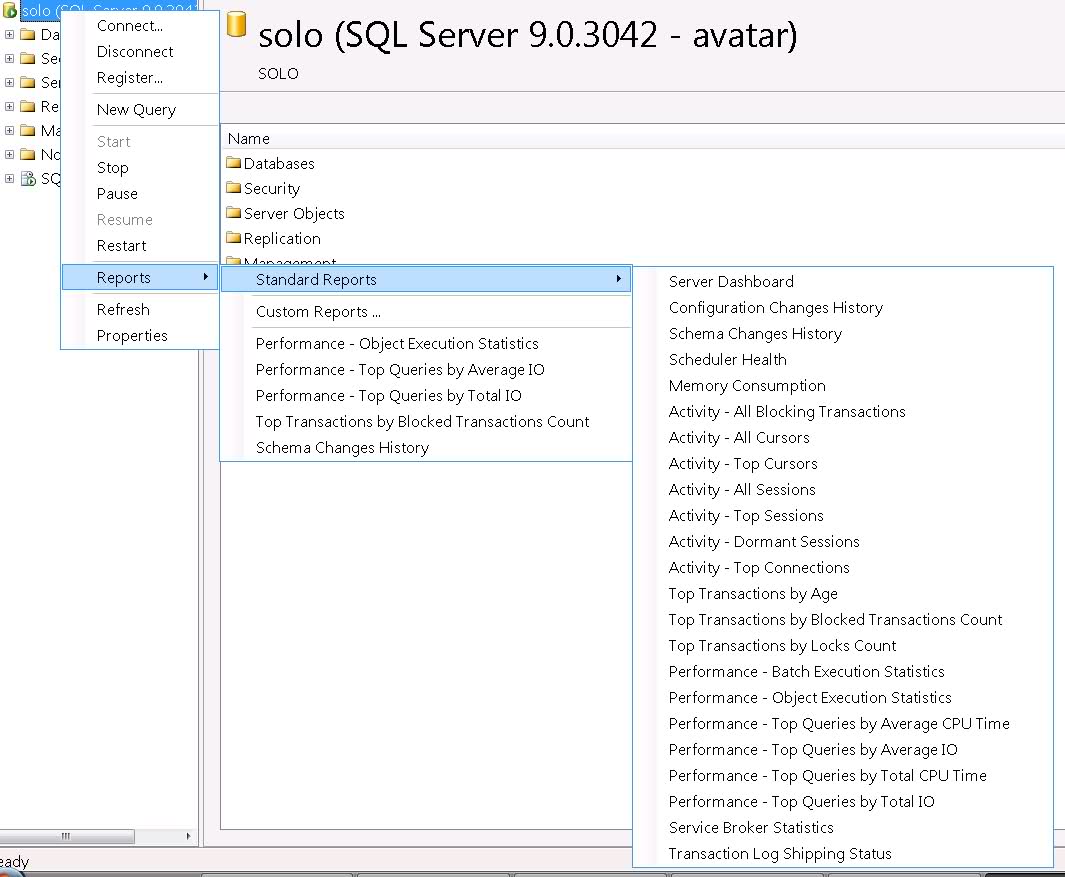Click the Server Objects folder icon
This screenshot has width=1065, height=877.
click(234, 213)
